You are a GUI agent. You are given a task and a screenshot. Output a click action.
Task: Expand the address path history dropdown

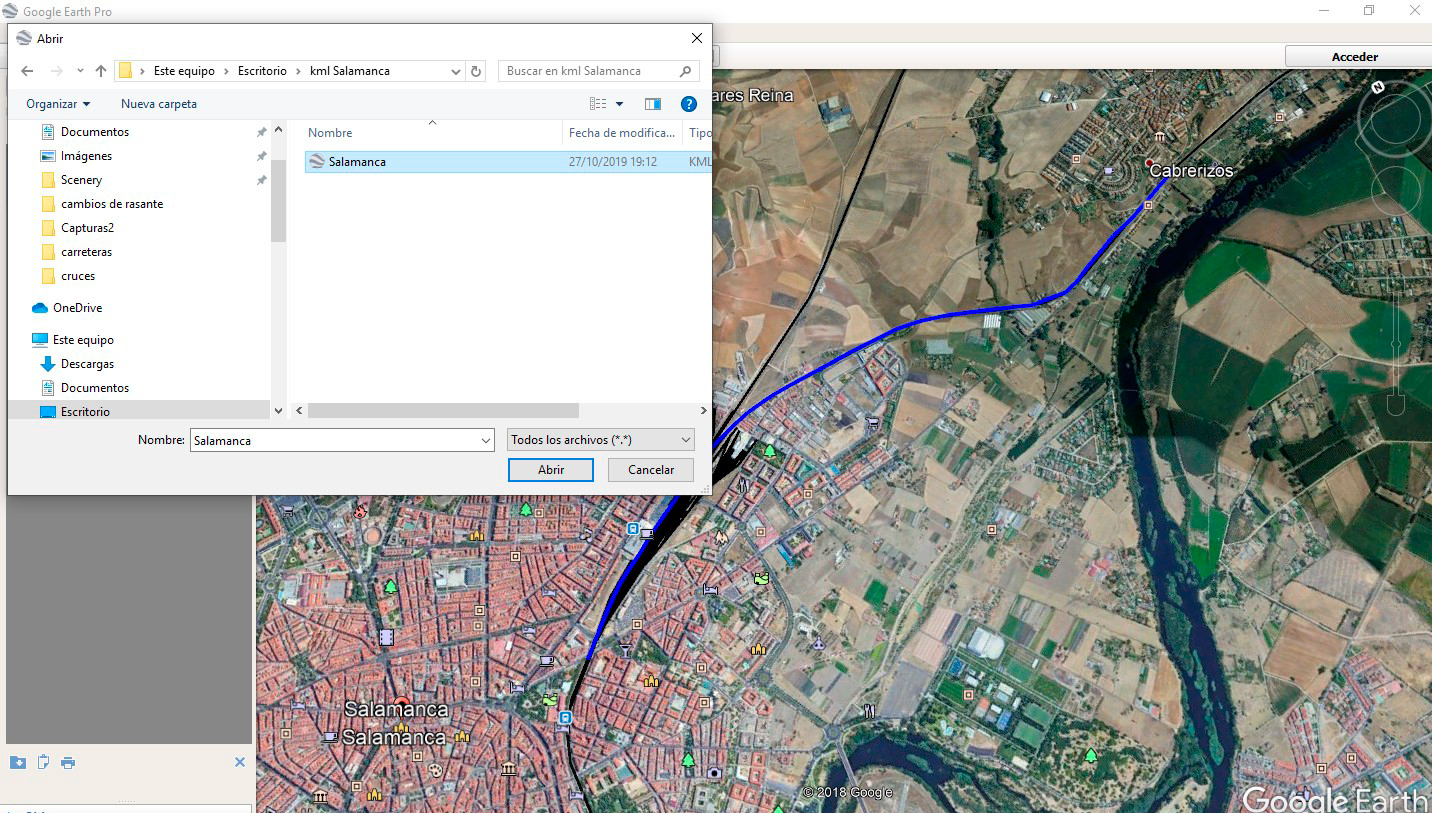[x=456, y=71]
